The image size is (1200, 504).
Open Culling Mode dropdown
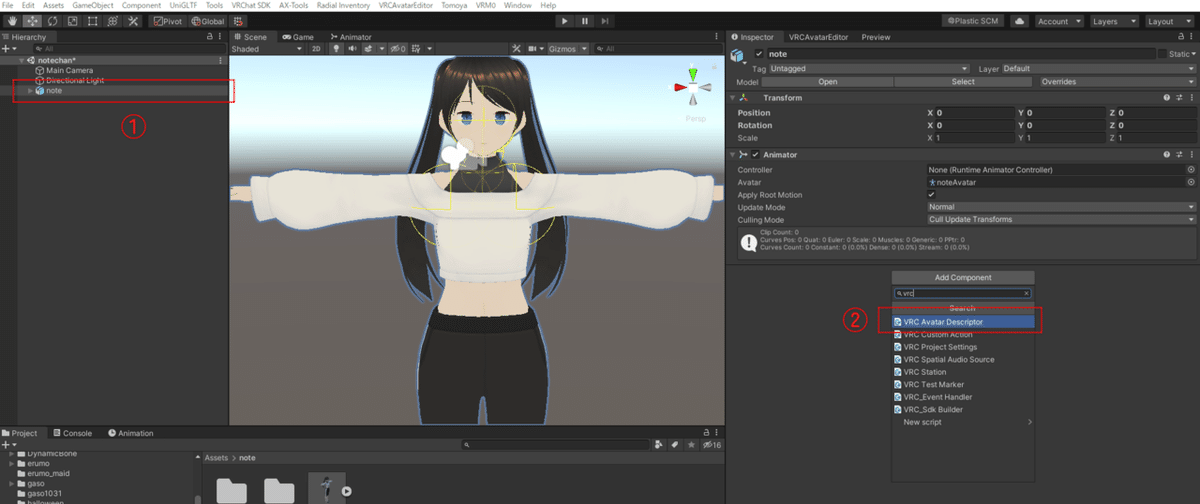pos(1061,219)
